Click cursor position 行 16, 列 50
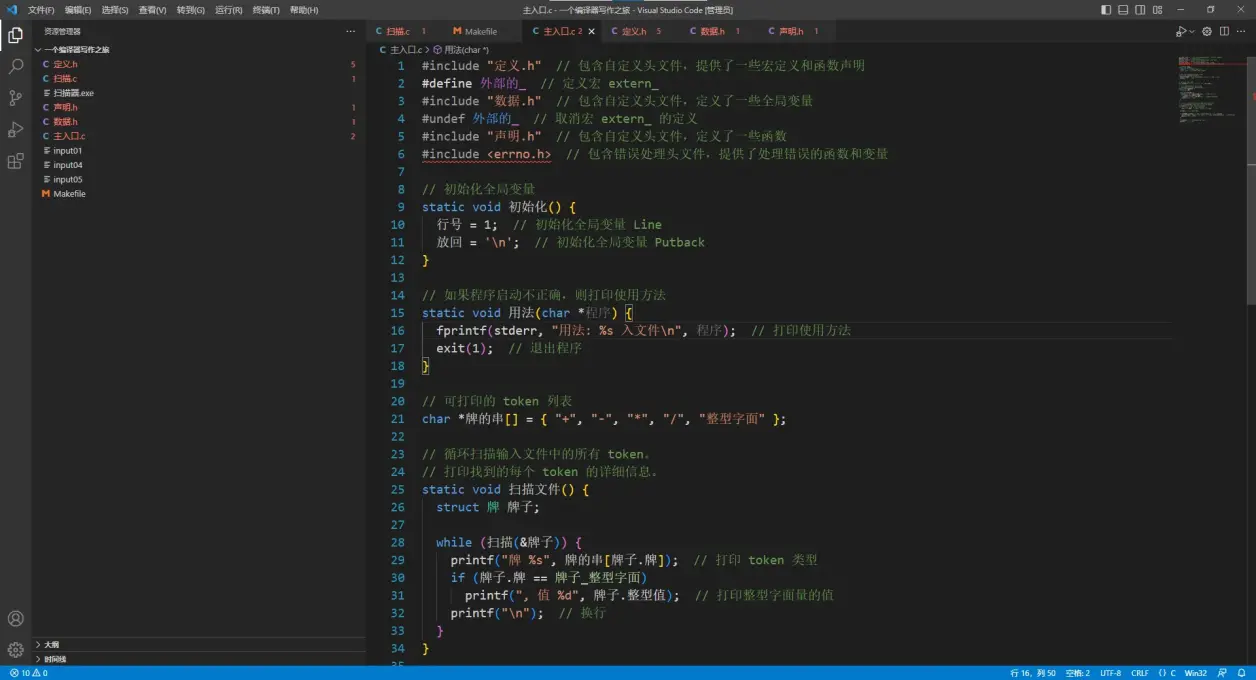The height and width of the screenshot is (680, 1256). 1033,673
